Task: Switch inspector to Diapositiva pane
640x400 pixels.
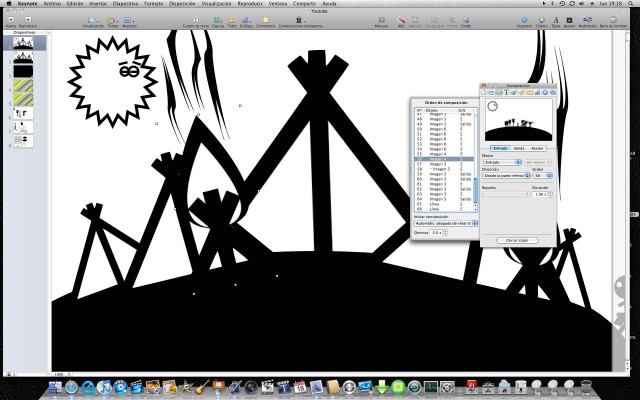Action: click(x=491, y=93)
